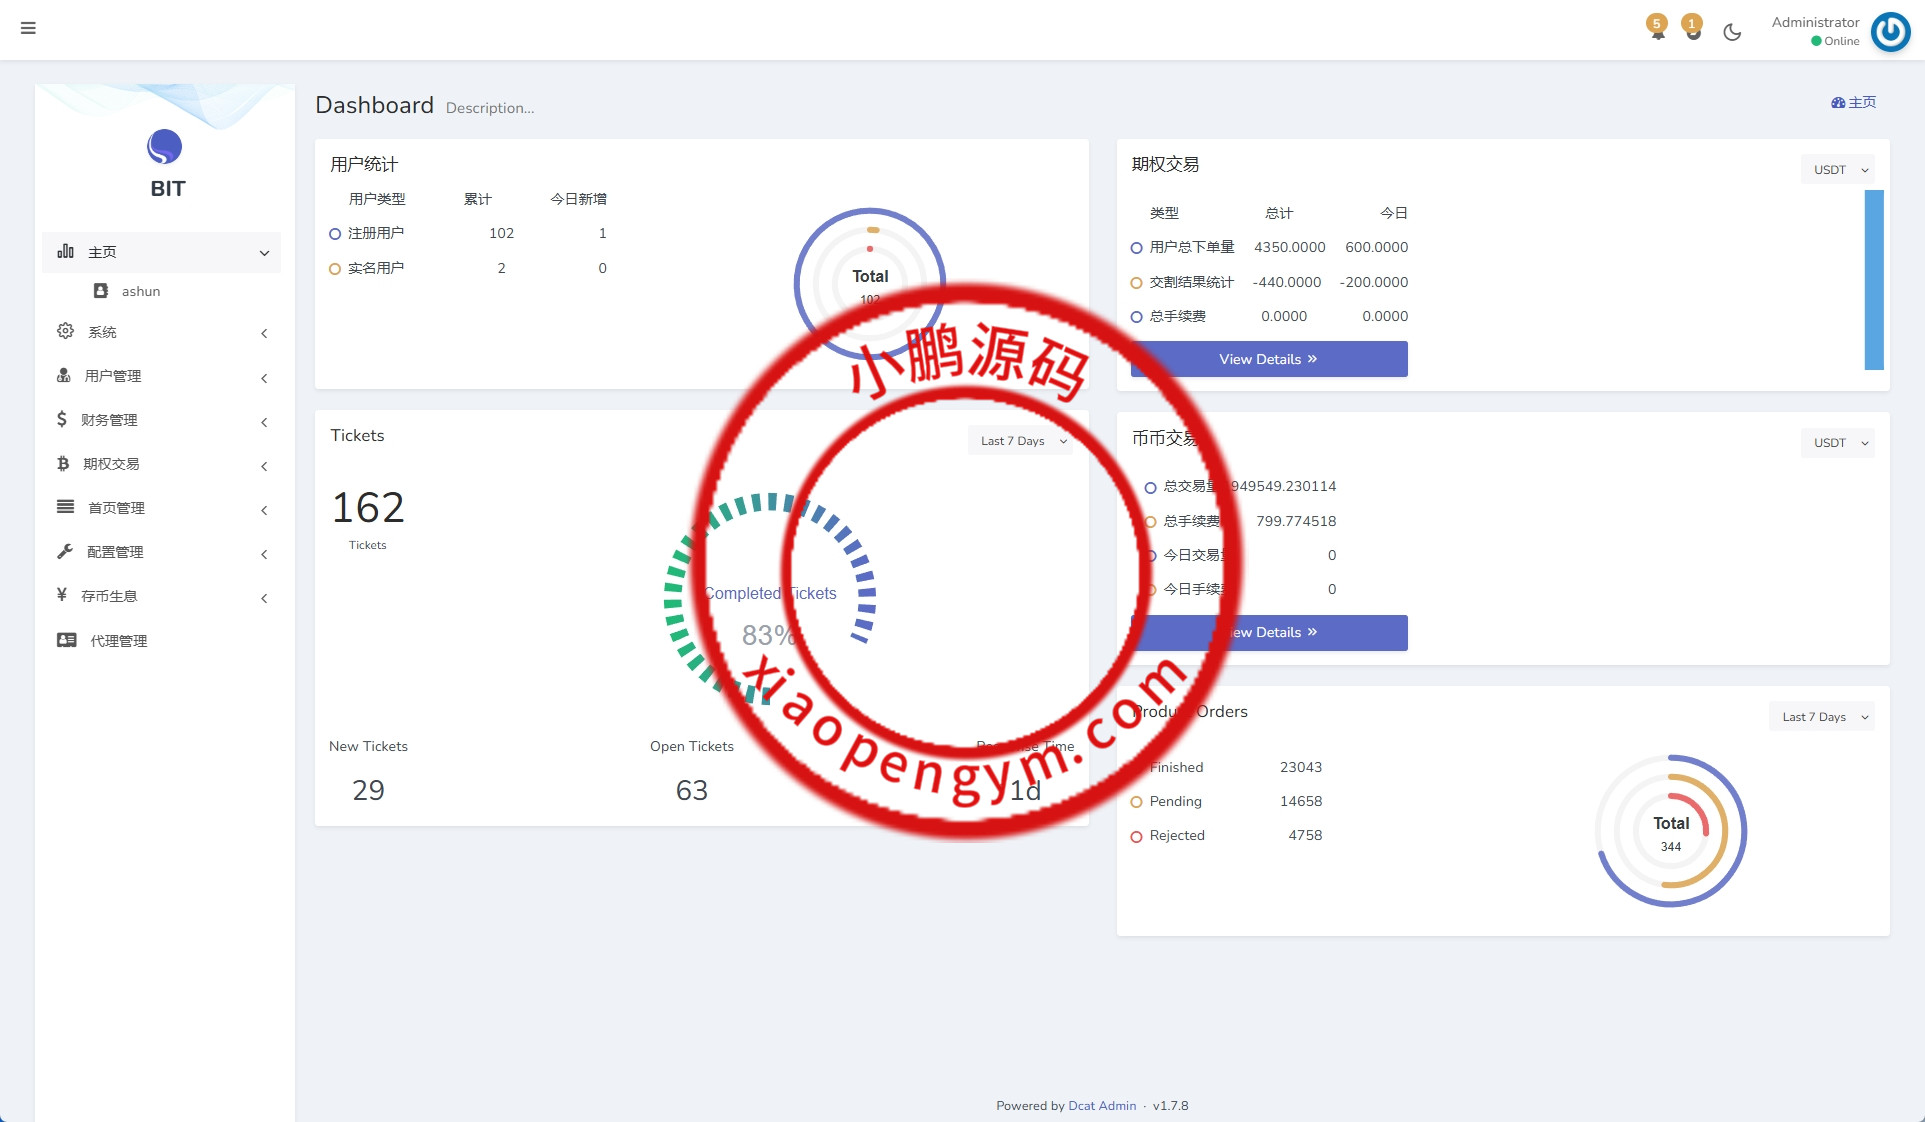Click the Product Orders Total donut chart
This screenshot has width=1925, height=1122.
[x=1671, y=831]
